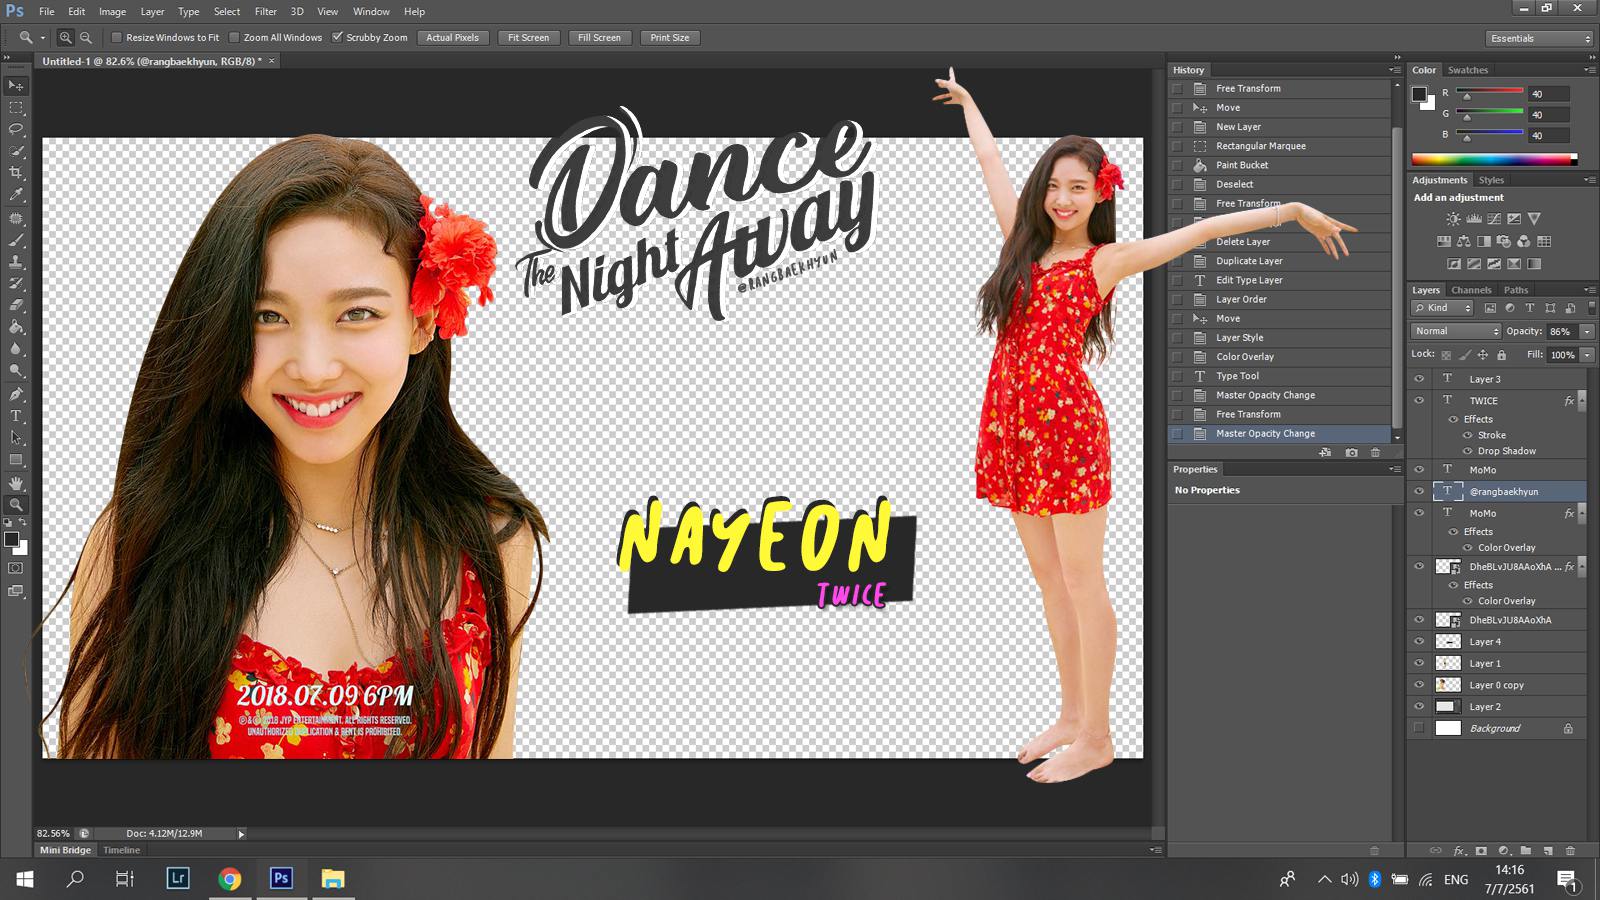The height and width of the screenshot is (900, 1600).
Task: Click the Actual Pixels button
Action: pos(452,38)
